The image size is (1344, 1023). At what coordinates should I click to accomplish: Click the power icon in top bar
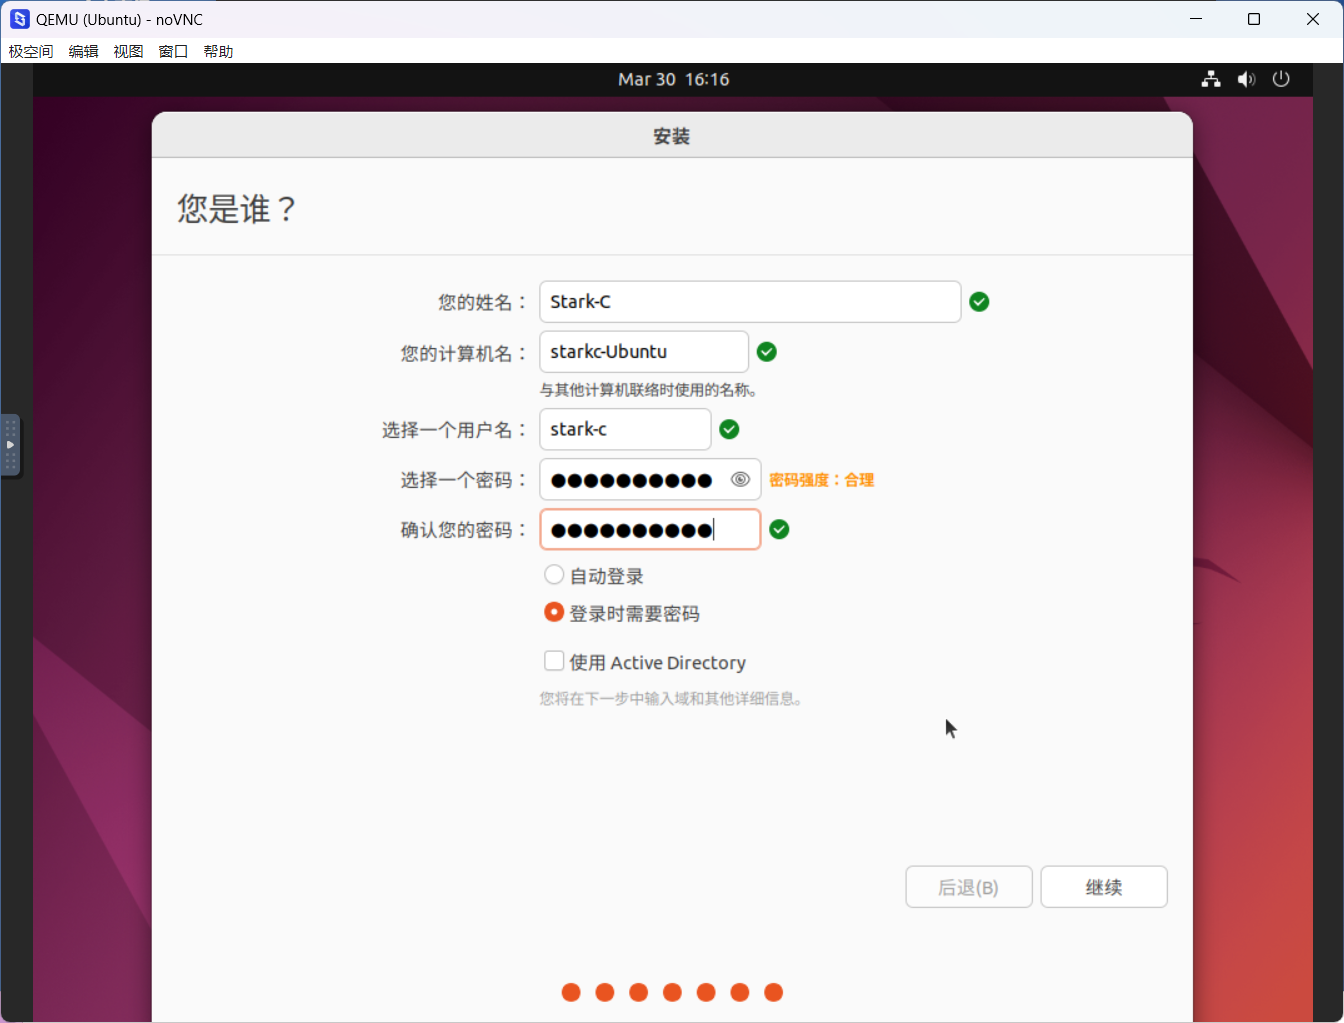pyautogui.click(x=1281, y=79)
